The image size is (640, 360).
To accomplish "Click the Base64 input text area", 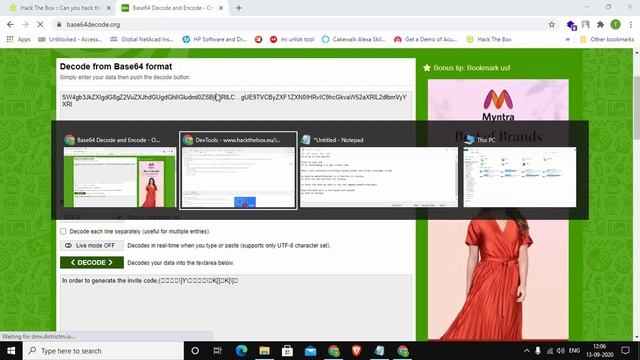I will click(236, 106).
